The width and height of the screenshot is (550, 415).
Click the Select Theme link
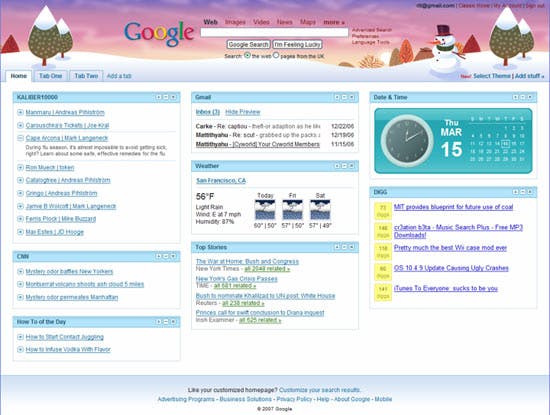click(x=492, y=76)
